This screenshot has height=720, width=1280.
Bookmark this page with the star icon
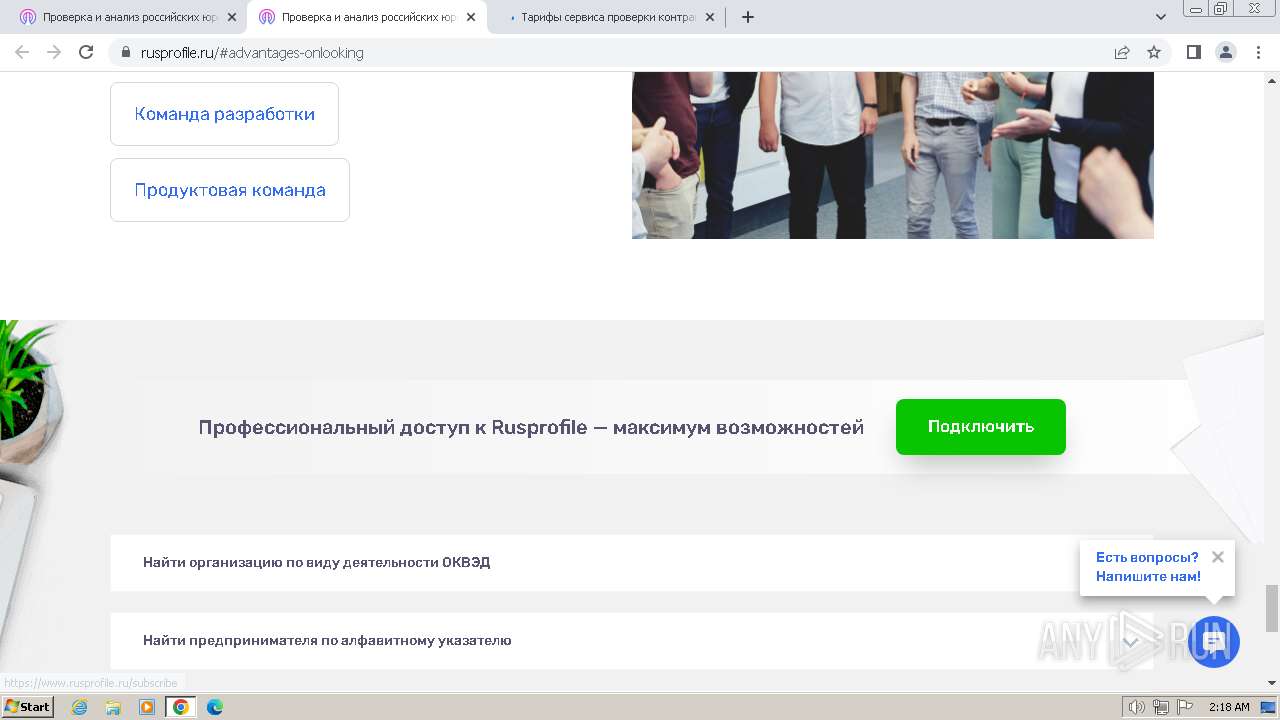(x=1154, y=53)
